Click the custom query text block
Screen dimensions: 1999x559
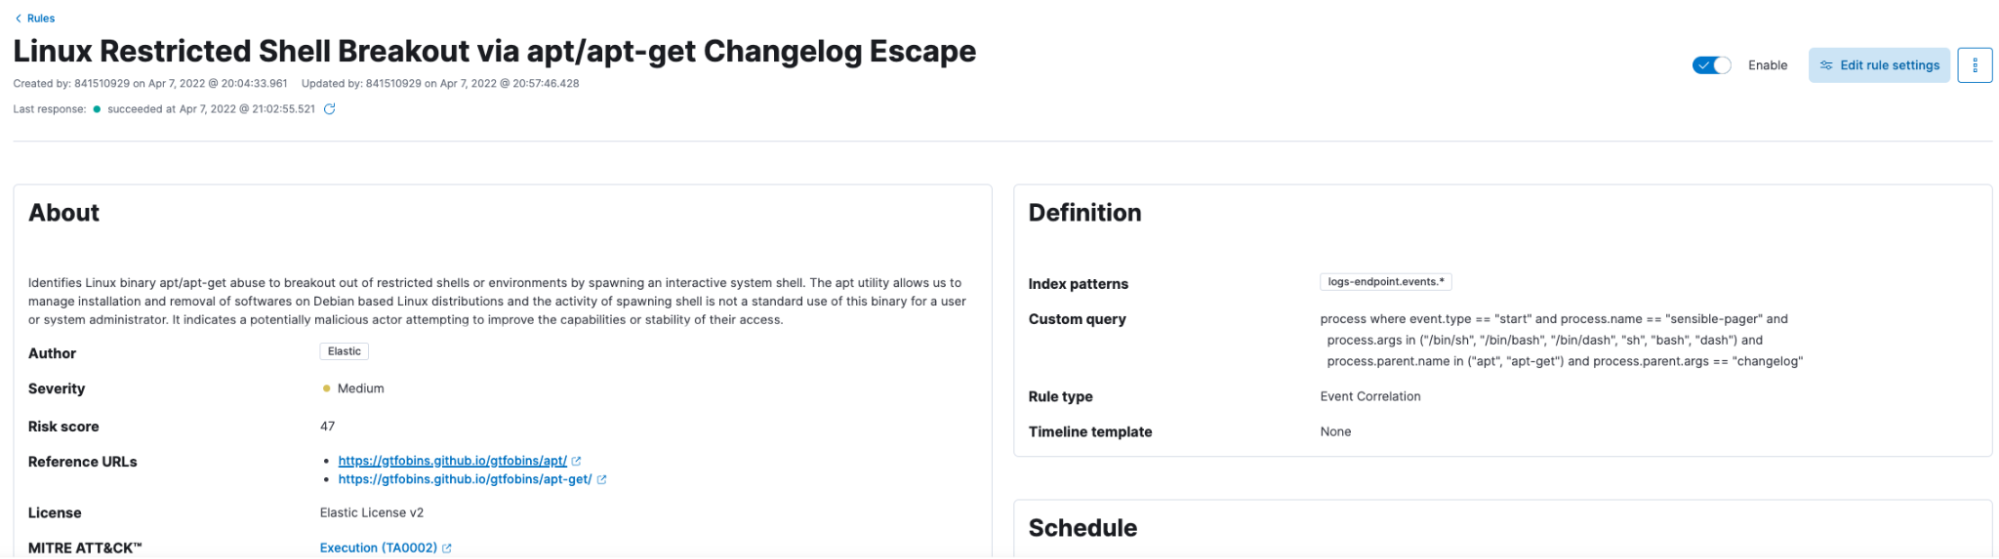pos(1561,340)
